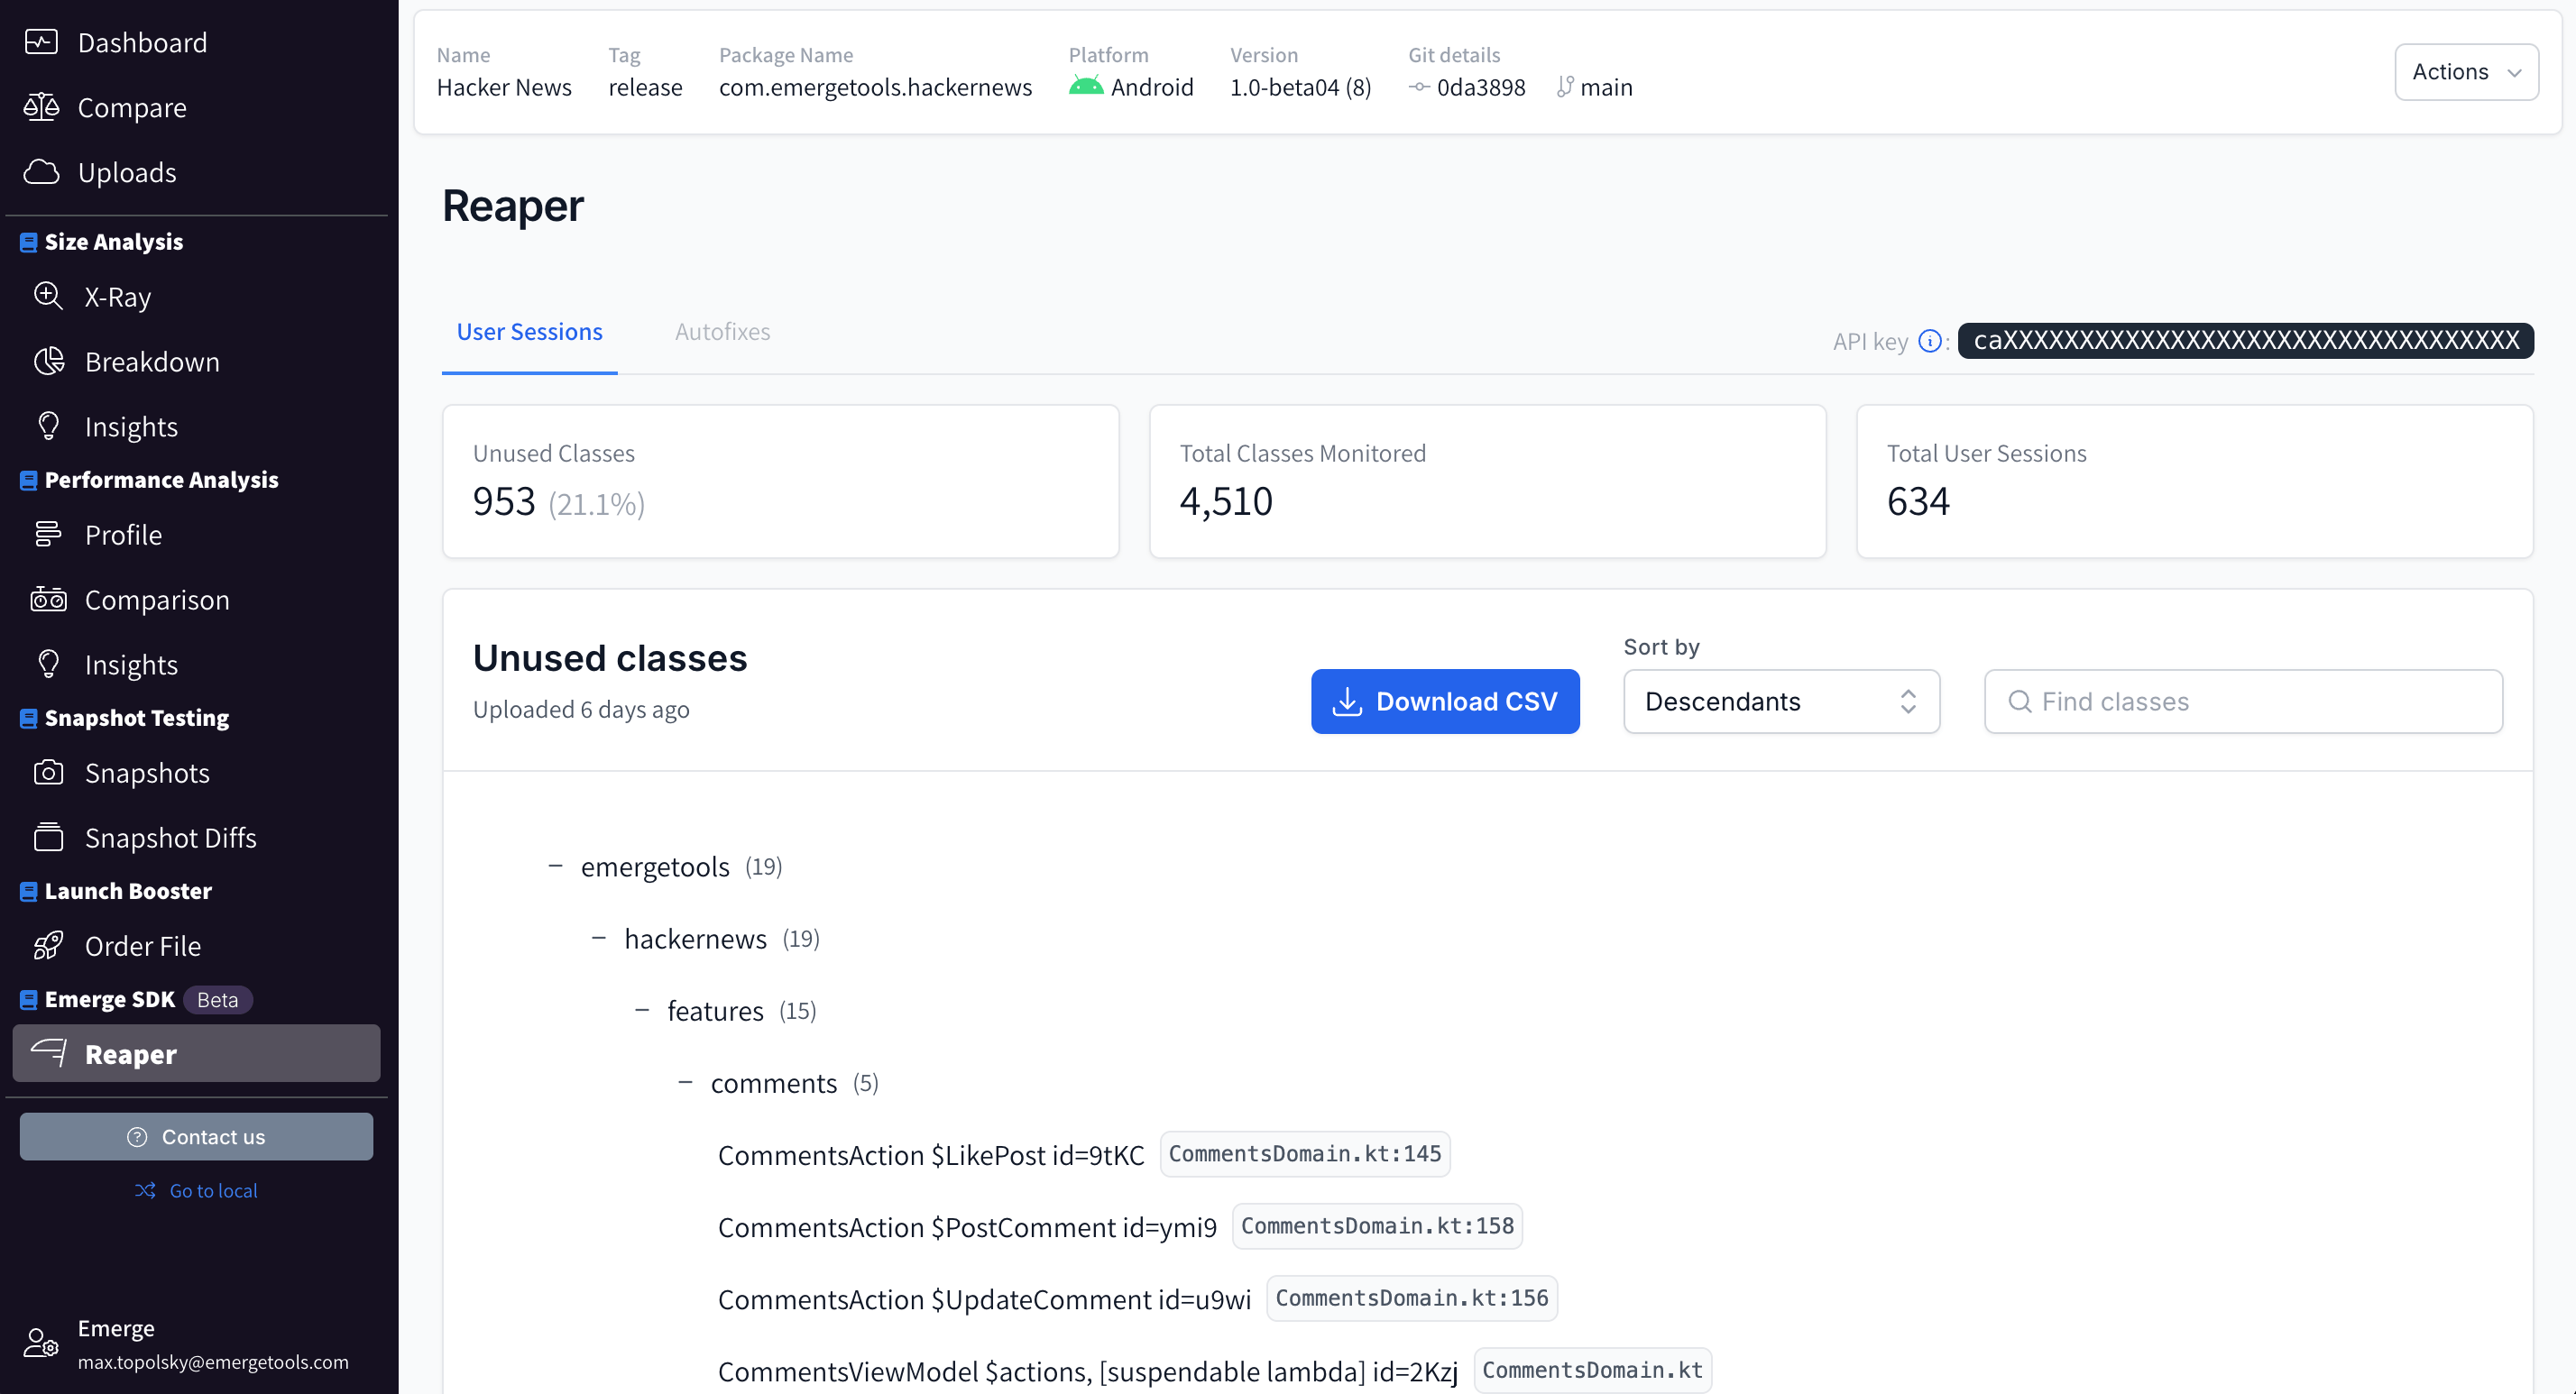
Task: Open the Descendants sort-by dropdown
Action: coord(1781,701)
